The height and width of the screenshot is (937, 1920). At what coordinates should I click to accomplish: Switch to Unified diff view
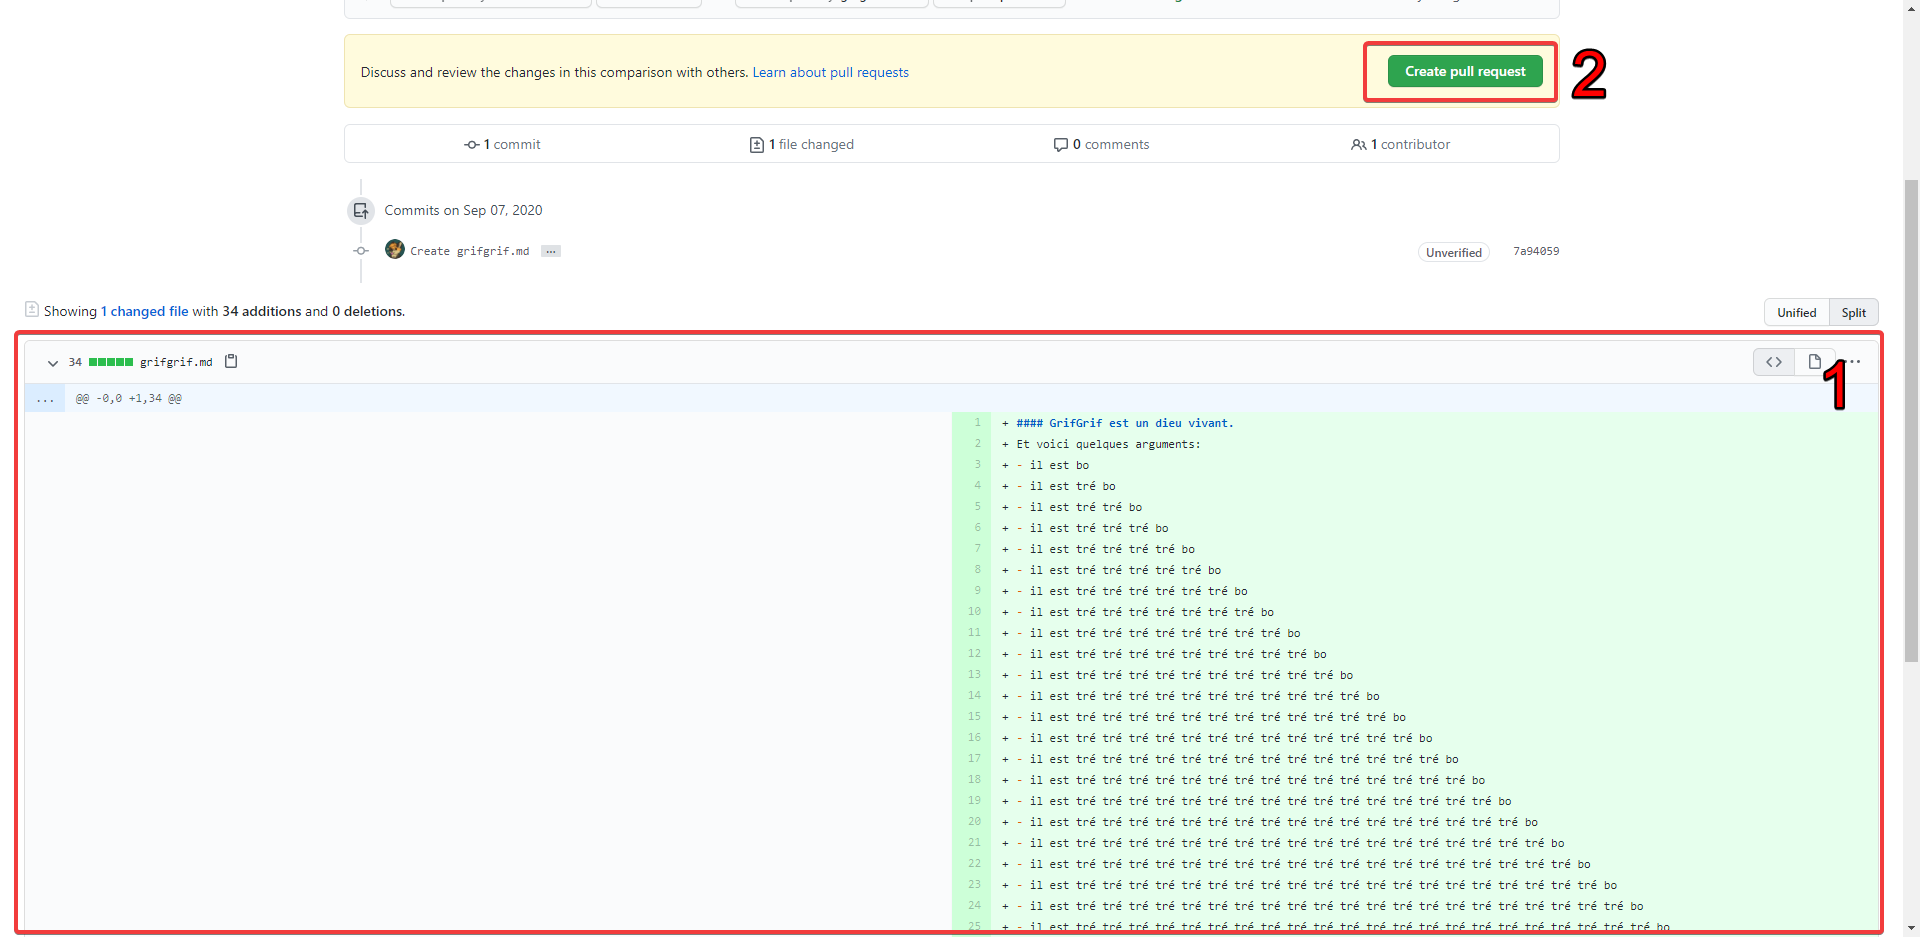coord(1796,312)
